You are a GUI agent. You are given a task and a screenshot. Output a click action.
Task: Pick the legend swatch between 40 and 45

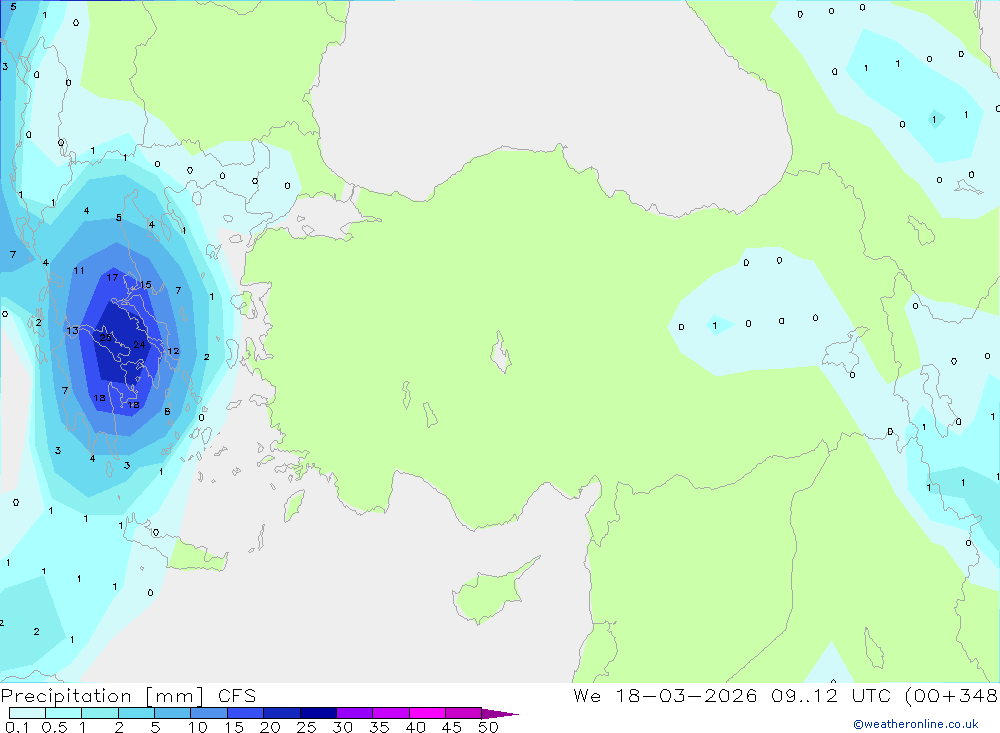[x=427, y=713]
